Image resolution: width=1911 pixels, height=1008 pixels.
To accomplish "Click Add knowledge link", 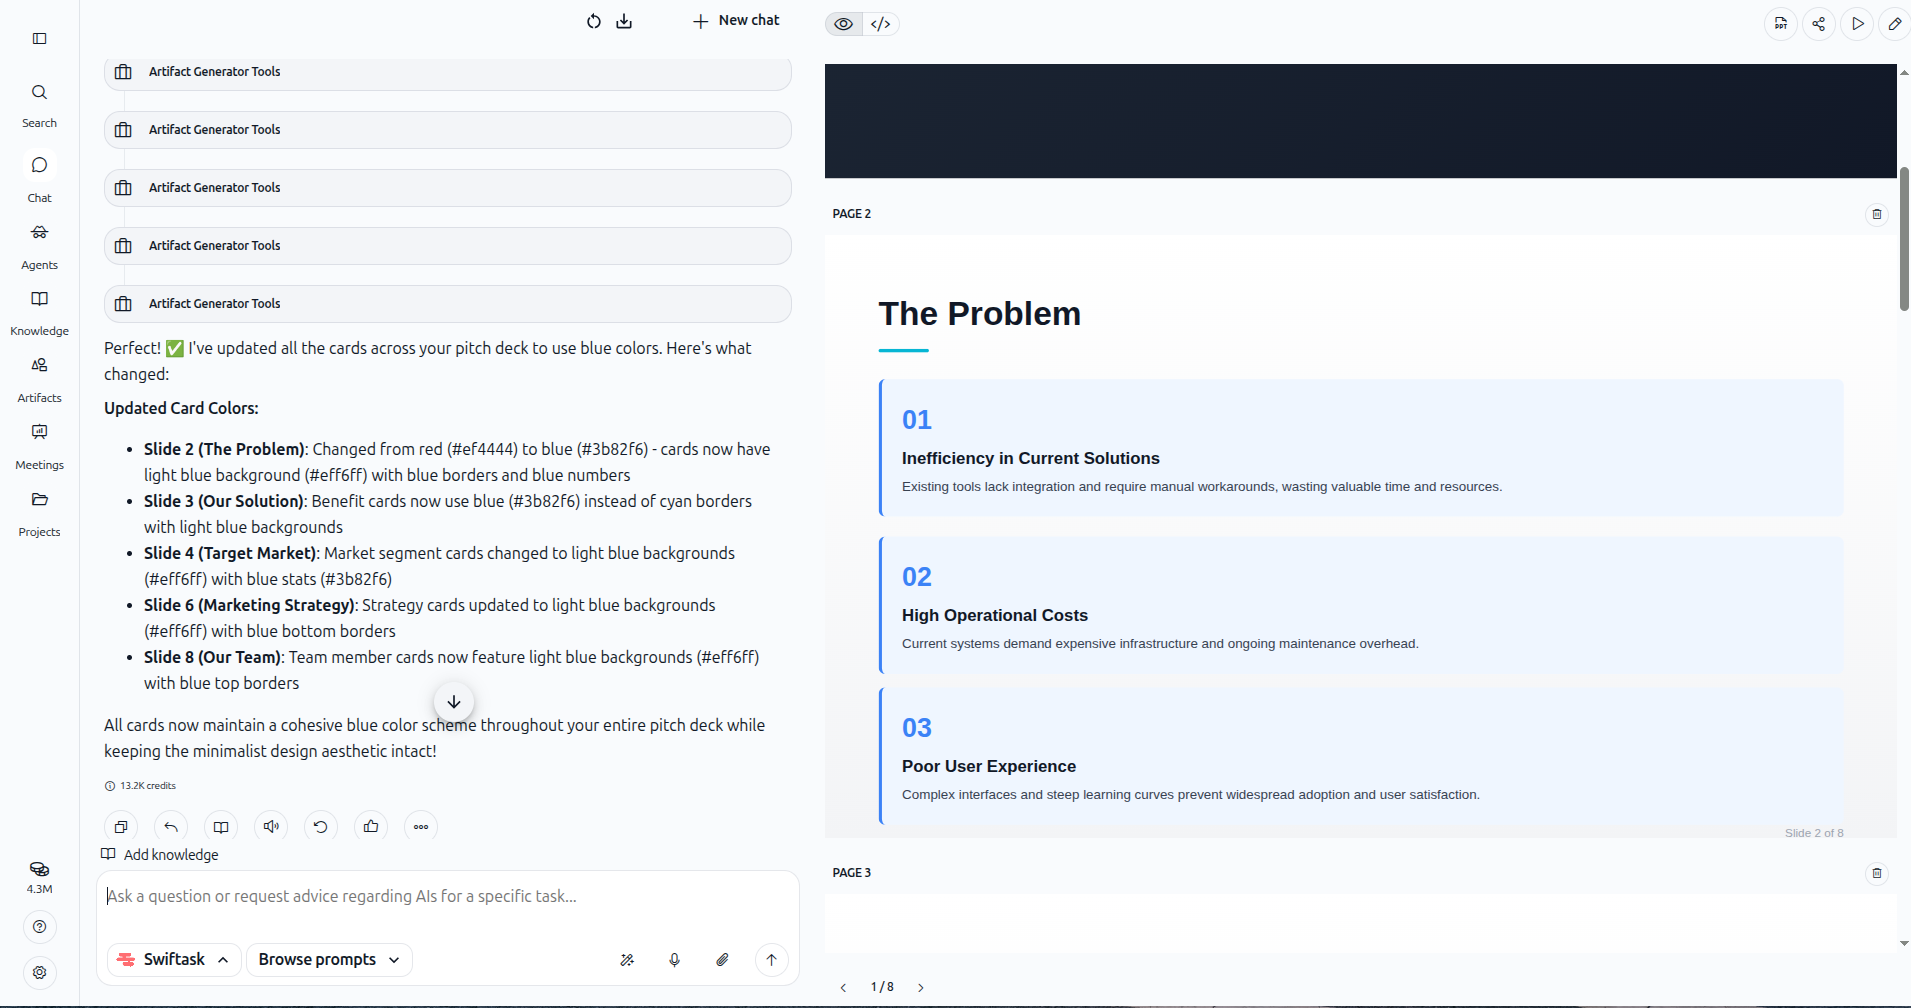I will [160, 855].
